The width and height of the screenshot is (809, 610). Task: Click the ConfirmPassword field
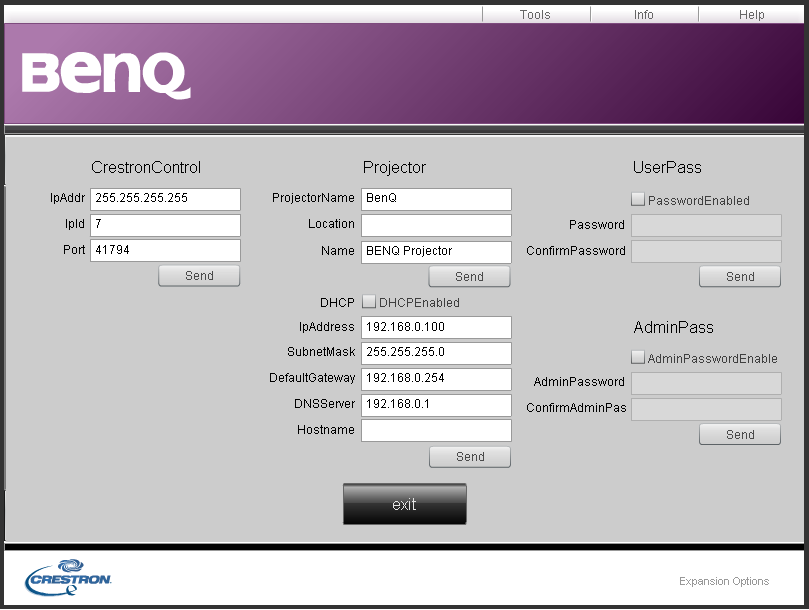tap(706, 251)
